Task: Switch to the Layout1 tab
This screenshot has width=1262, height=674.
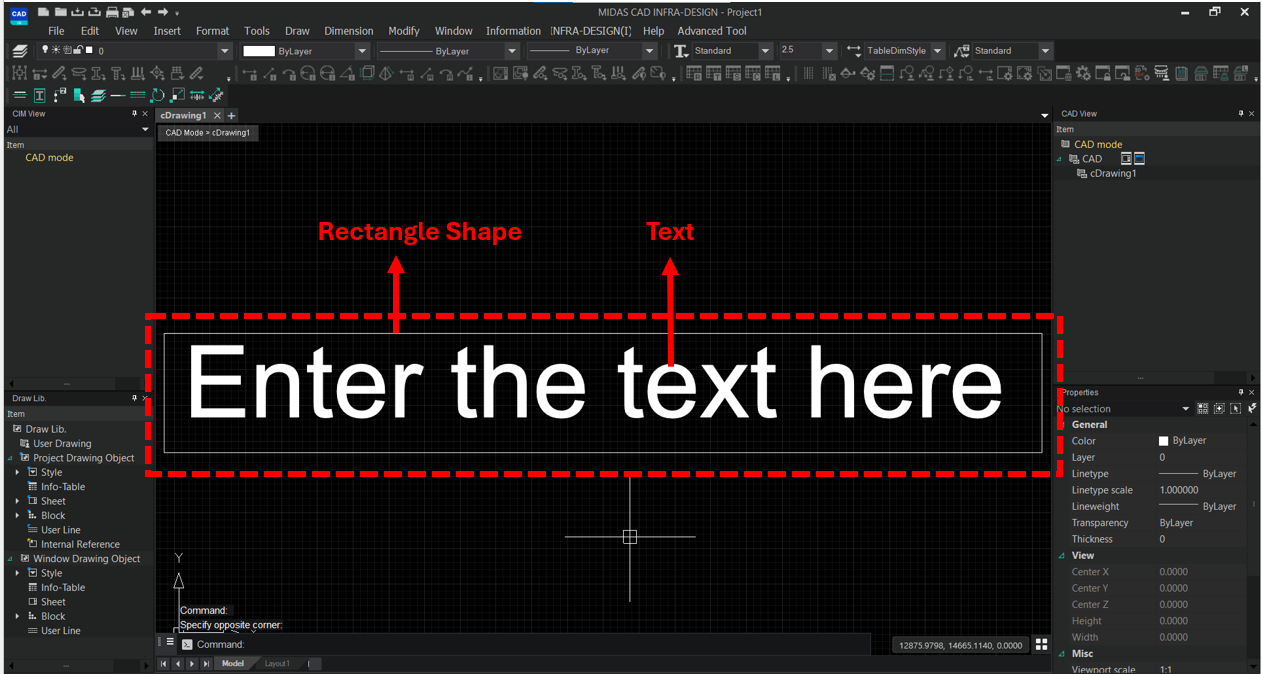Action: 277,664
